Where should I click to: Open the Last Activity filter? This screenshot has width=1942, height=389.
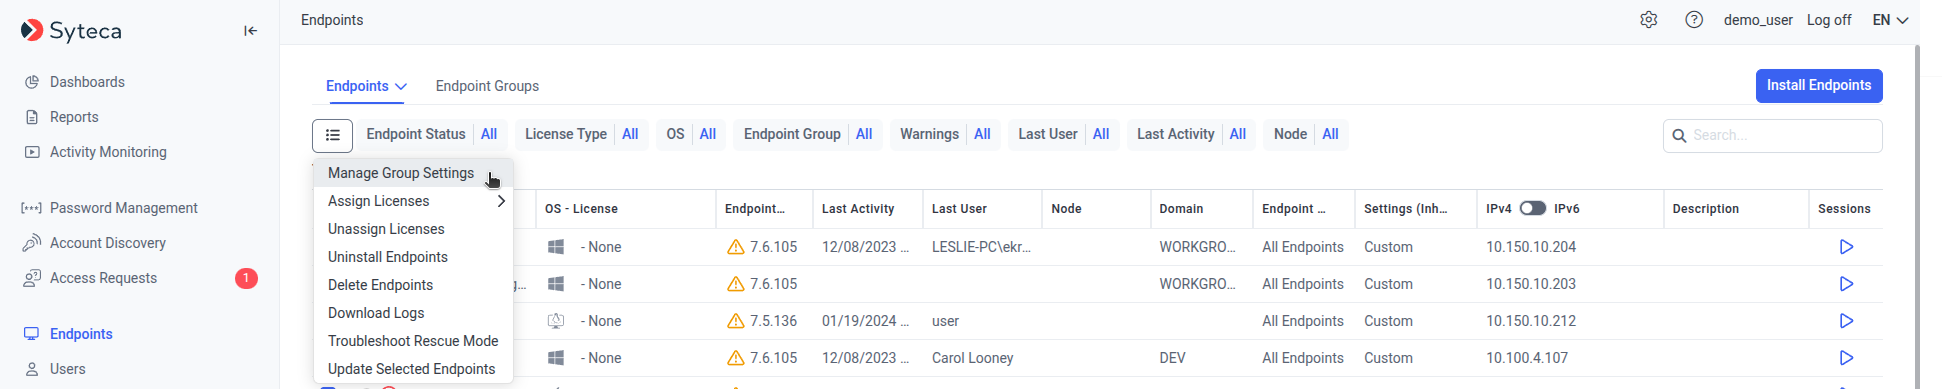(1191, 134)
